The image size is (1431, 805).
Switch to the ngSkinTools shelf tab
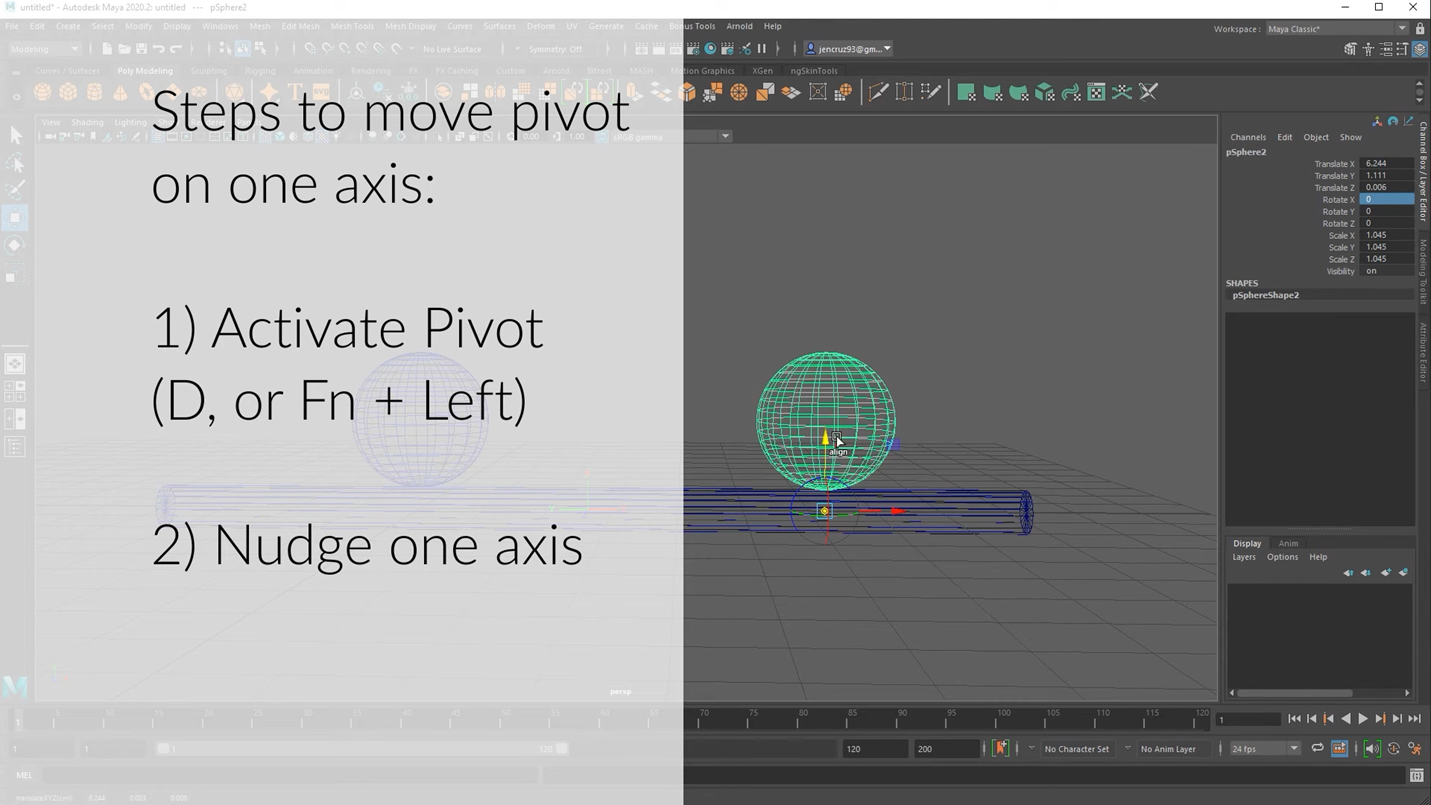814,71
